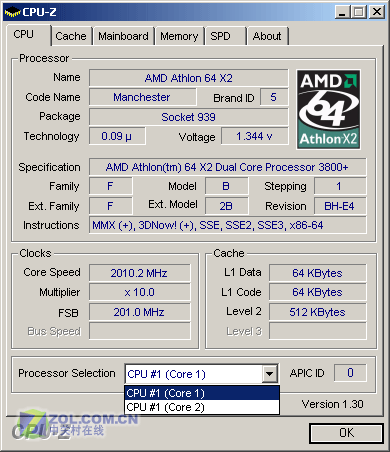Viewport: 390px width, 452px height.
Task: Click the Instructions field listing MMX, SSE
Action: click(227, 225)
